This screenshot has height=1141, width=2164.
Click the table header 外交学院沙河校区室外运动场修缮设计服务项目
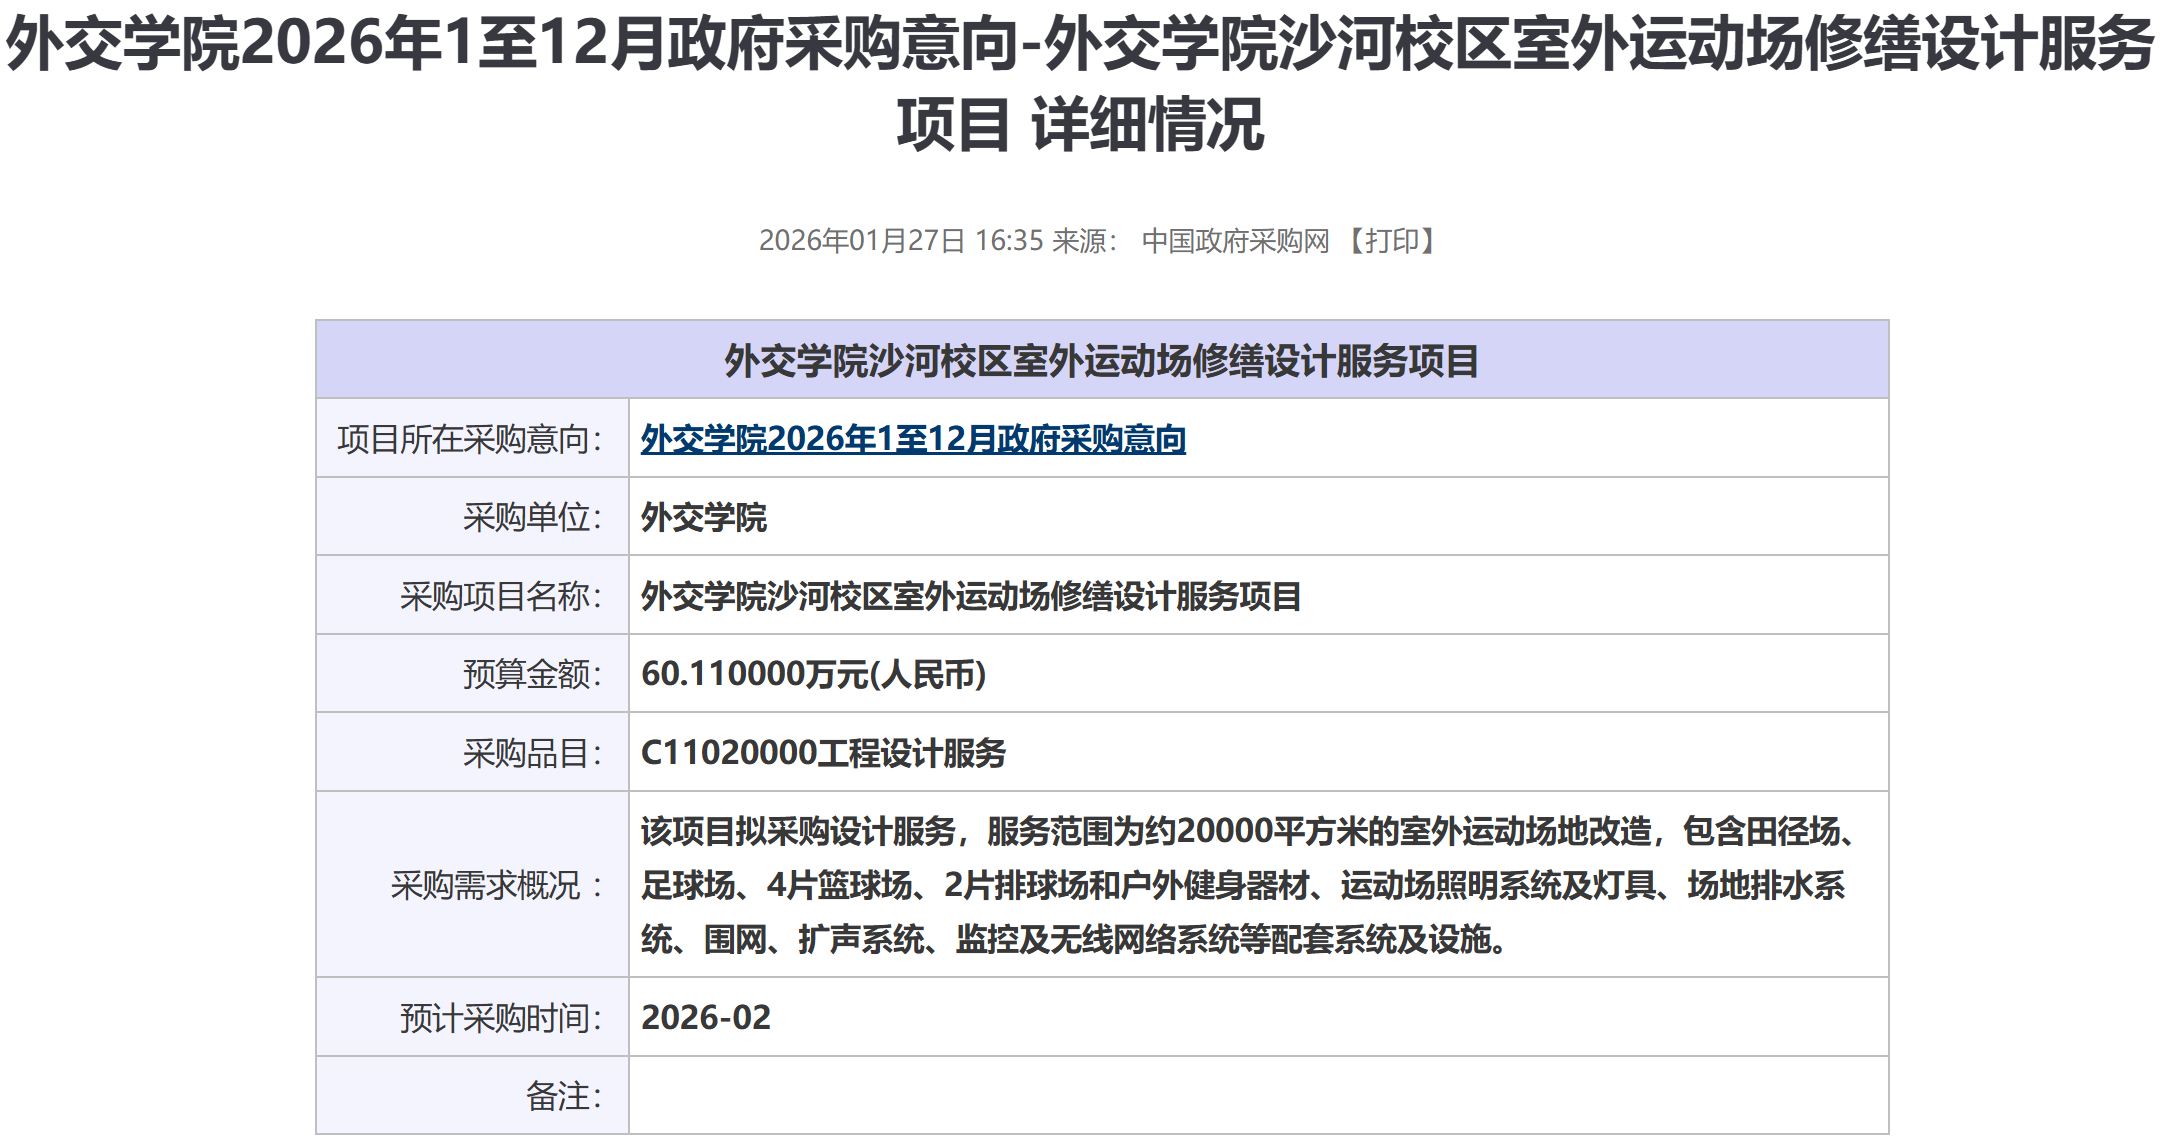click(x=1101, y=361)
